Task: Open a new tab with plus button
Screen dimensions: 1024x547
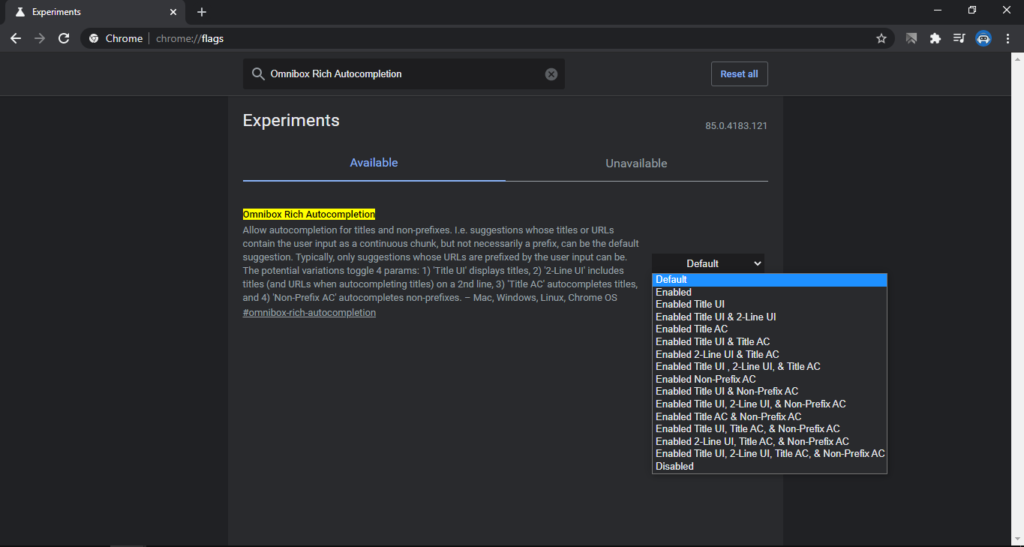Action: click(x=202, y=12)
